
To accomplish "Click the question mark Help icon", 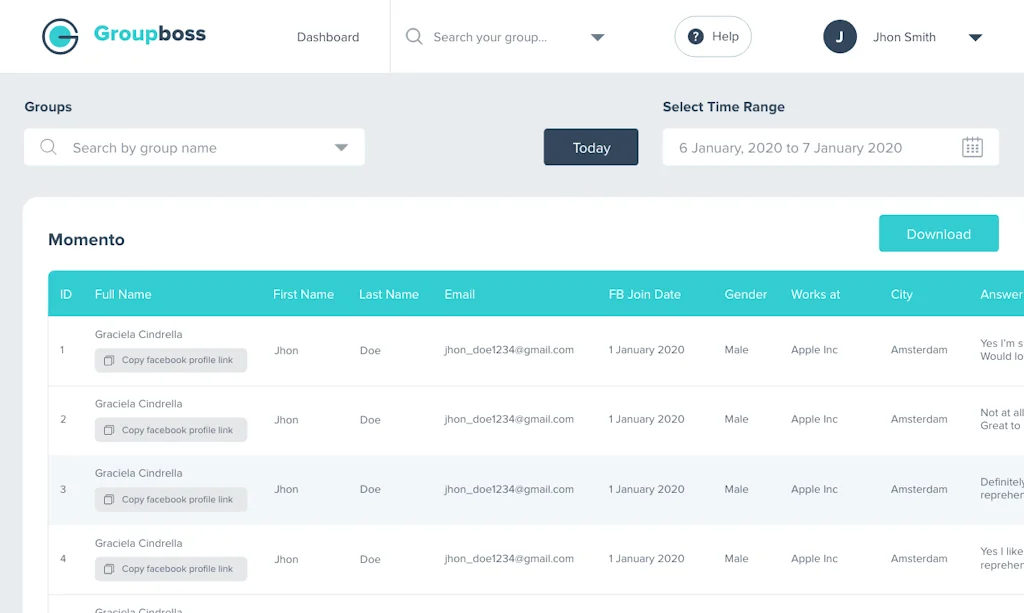I will click(696, 37).
